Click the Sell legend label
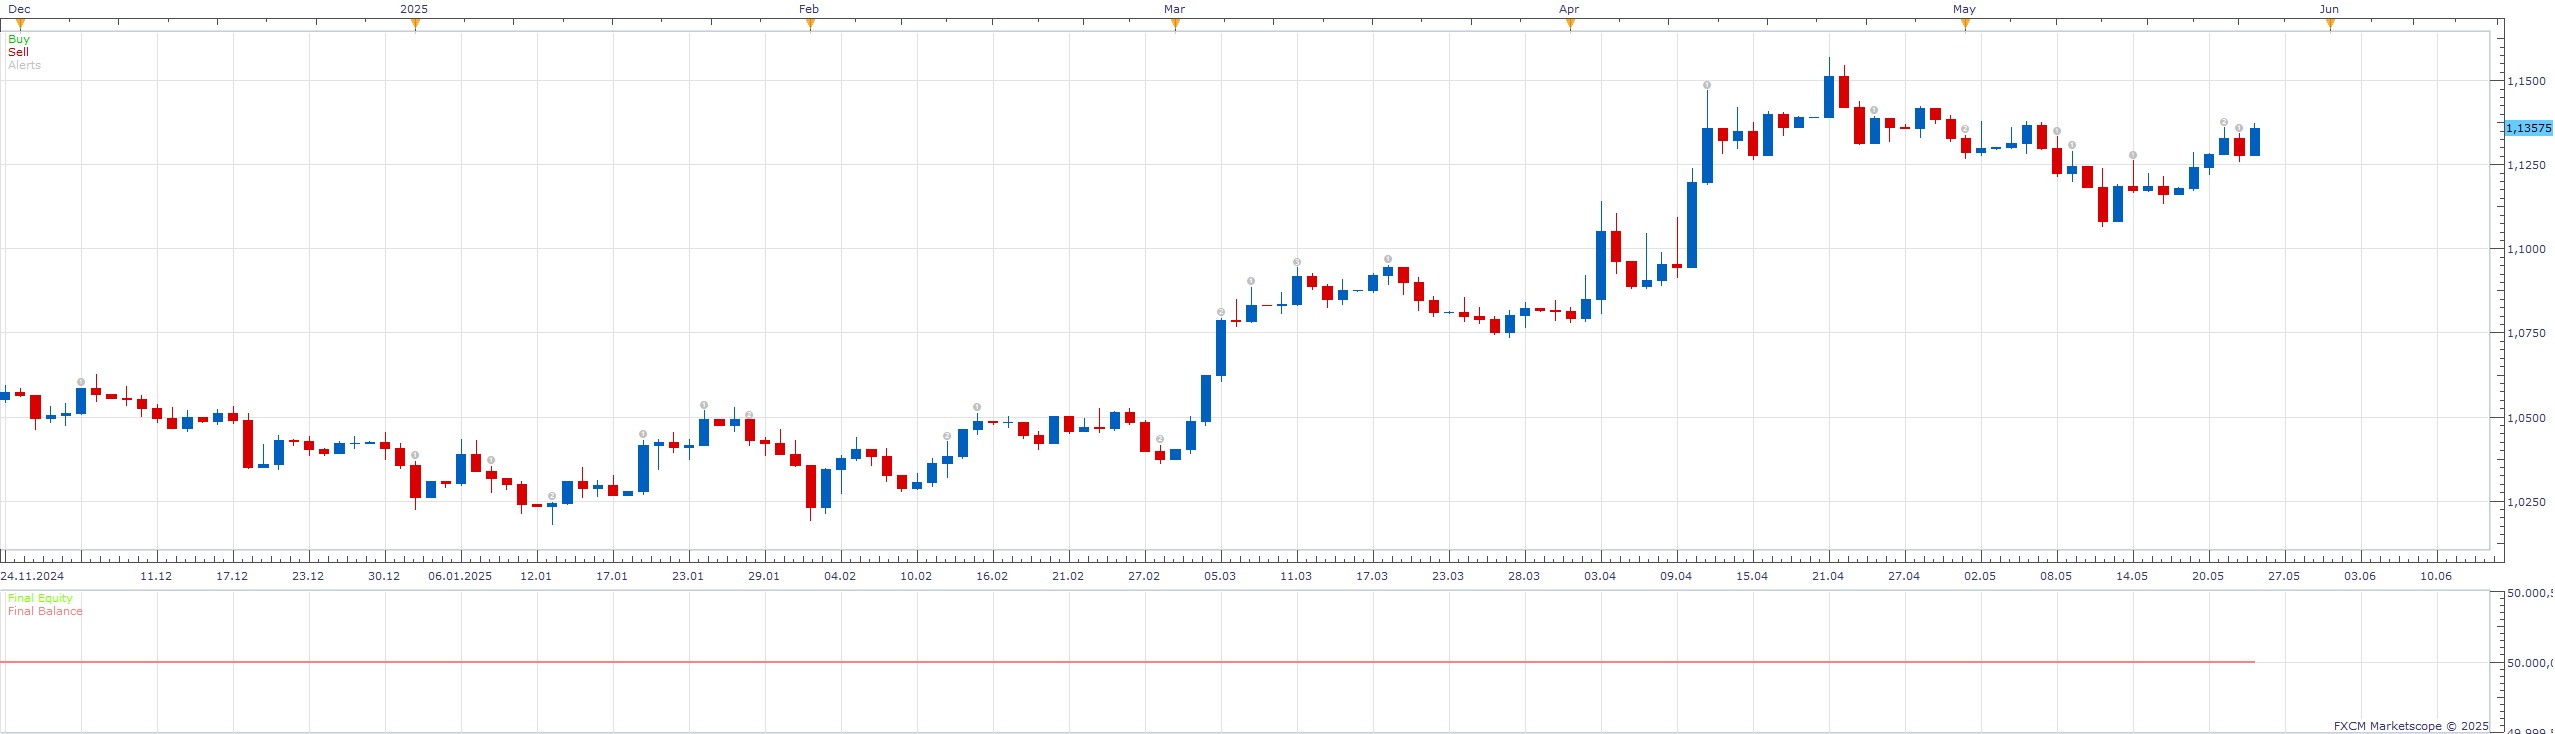Screen dimensions: 2555x734 point(18,52)
